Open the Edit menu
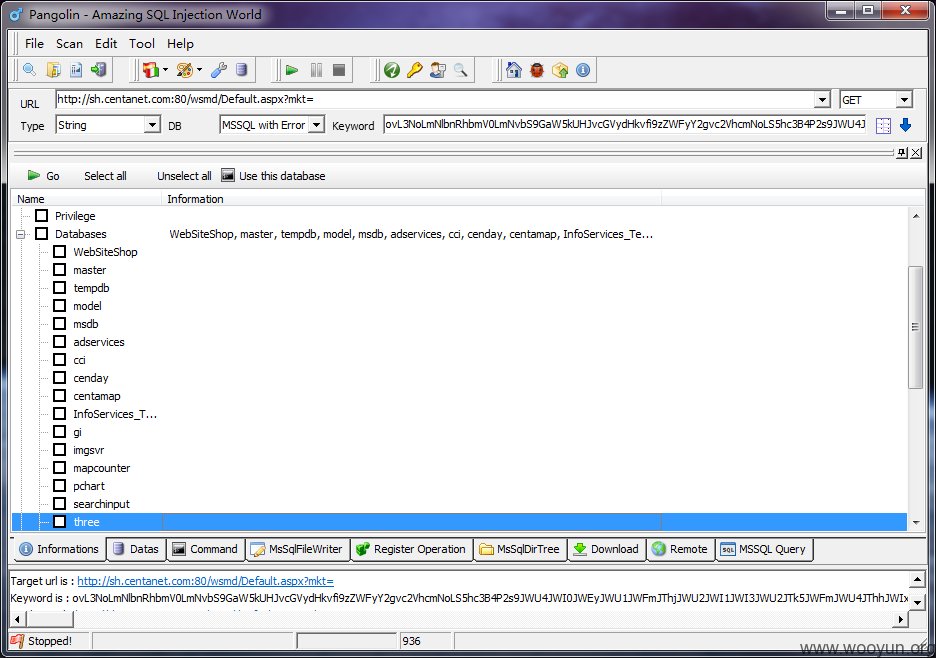This screenshot has width=936, height=658. click(106, 44)
